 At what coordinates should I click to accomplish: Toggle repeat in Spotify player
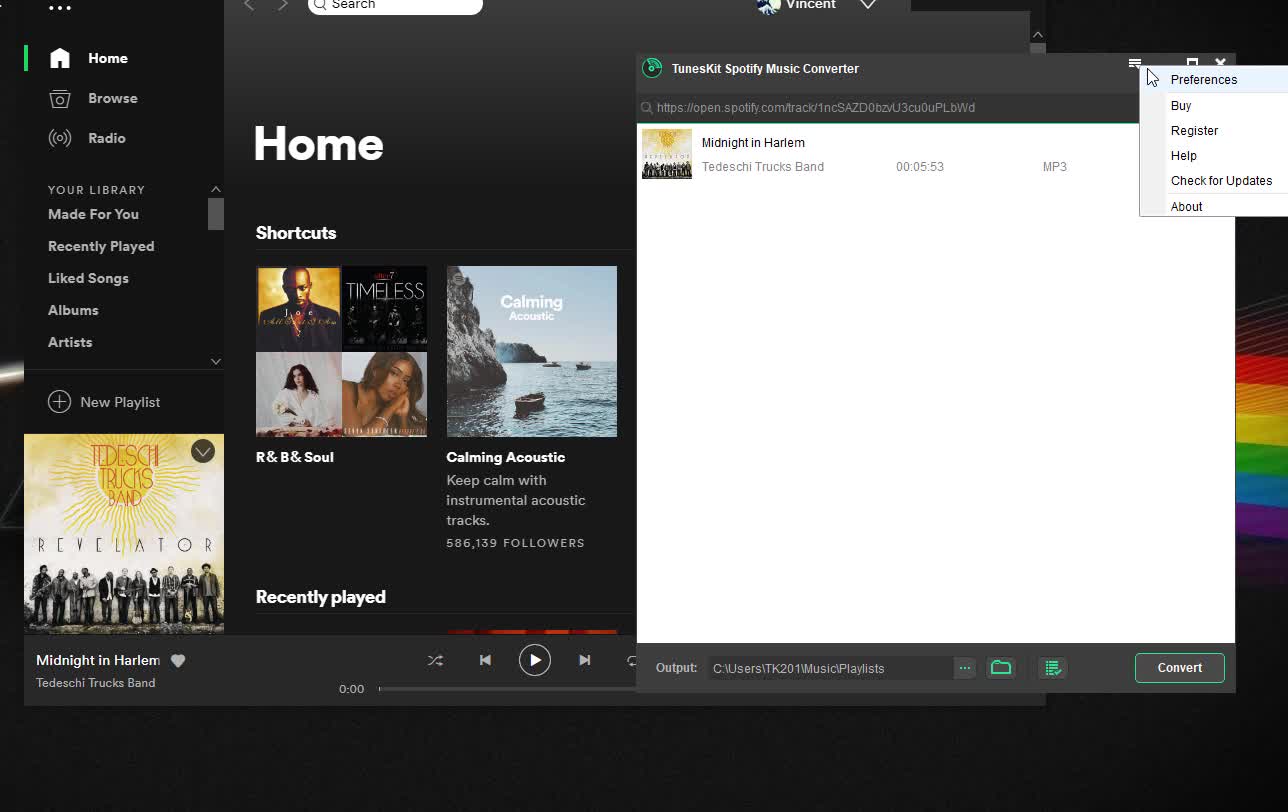[x=631, y=660]
